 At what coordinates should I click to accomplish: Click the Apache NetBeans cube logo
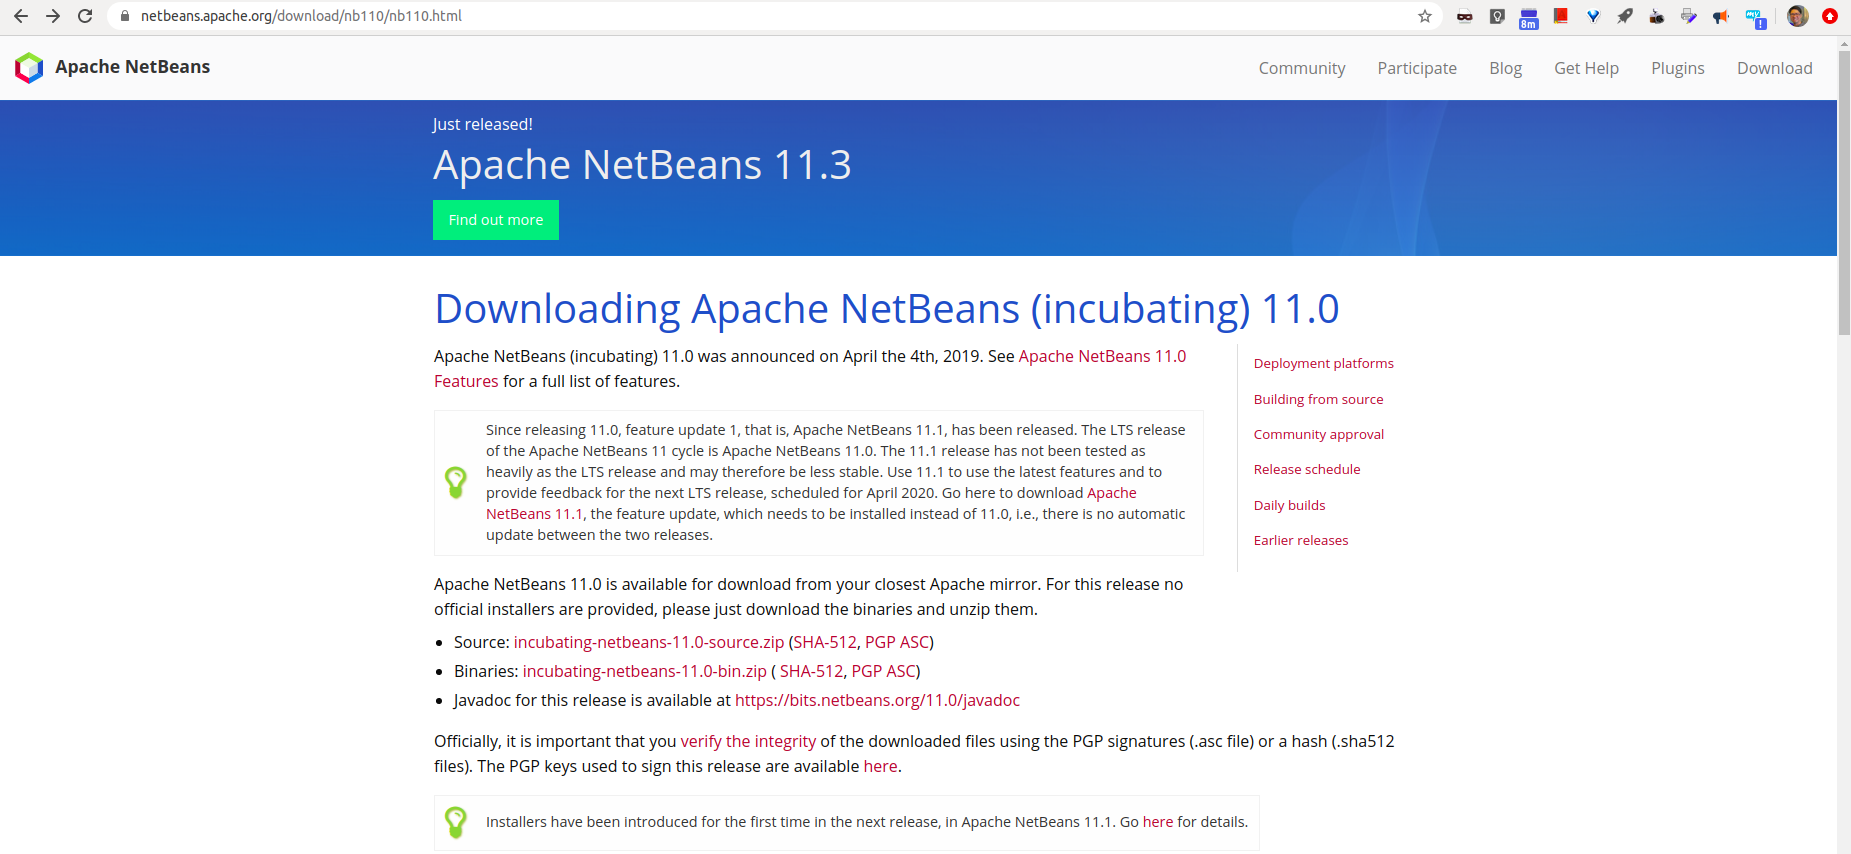point(29,67)
